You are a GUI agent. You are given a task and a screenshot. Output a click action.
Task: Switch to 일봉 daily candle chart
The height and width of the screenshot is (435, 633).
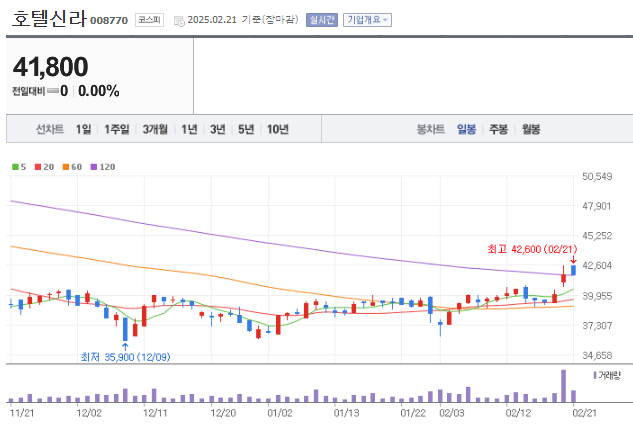point(466,129)
